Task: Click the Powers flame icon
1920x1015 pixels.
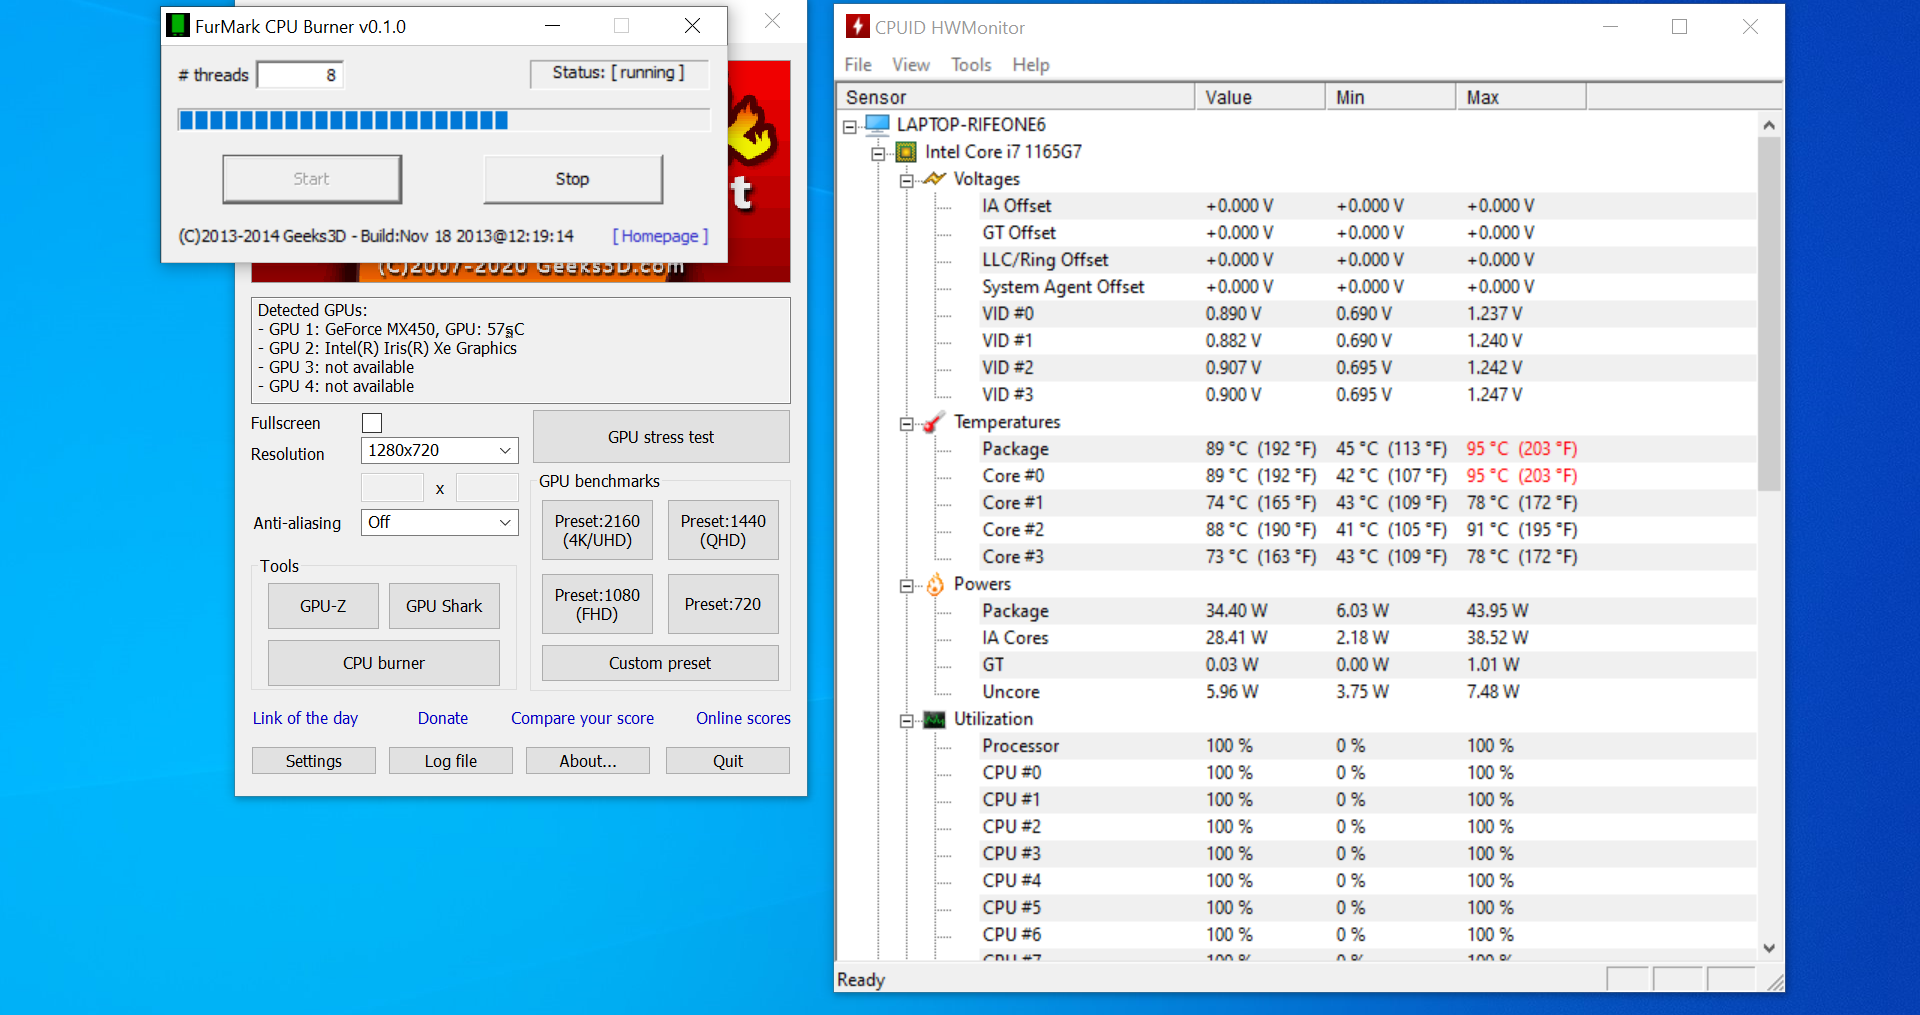Action: pos(934,584)
